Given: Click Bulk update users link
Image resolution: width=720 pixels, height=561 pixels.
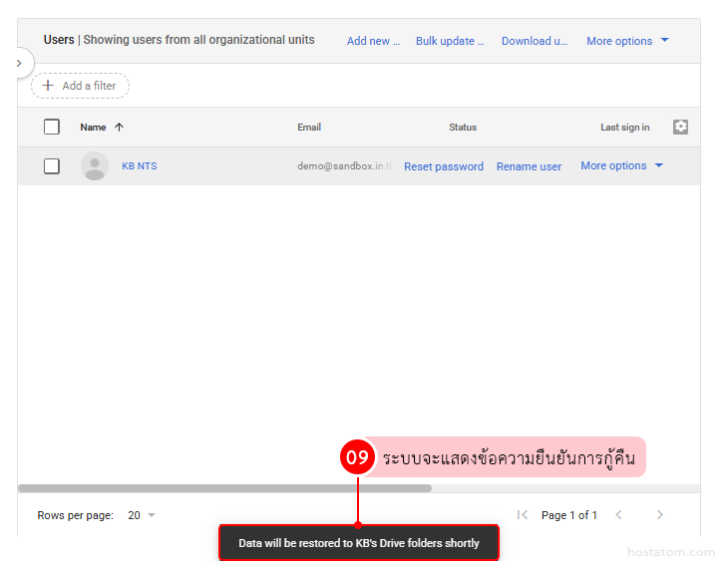Looking at the screenshot, I should pyautogui.click(x=450, y=41).
